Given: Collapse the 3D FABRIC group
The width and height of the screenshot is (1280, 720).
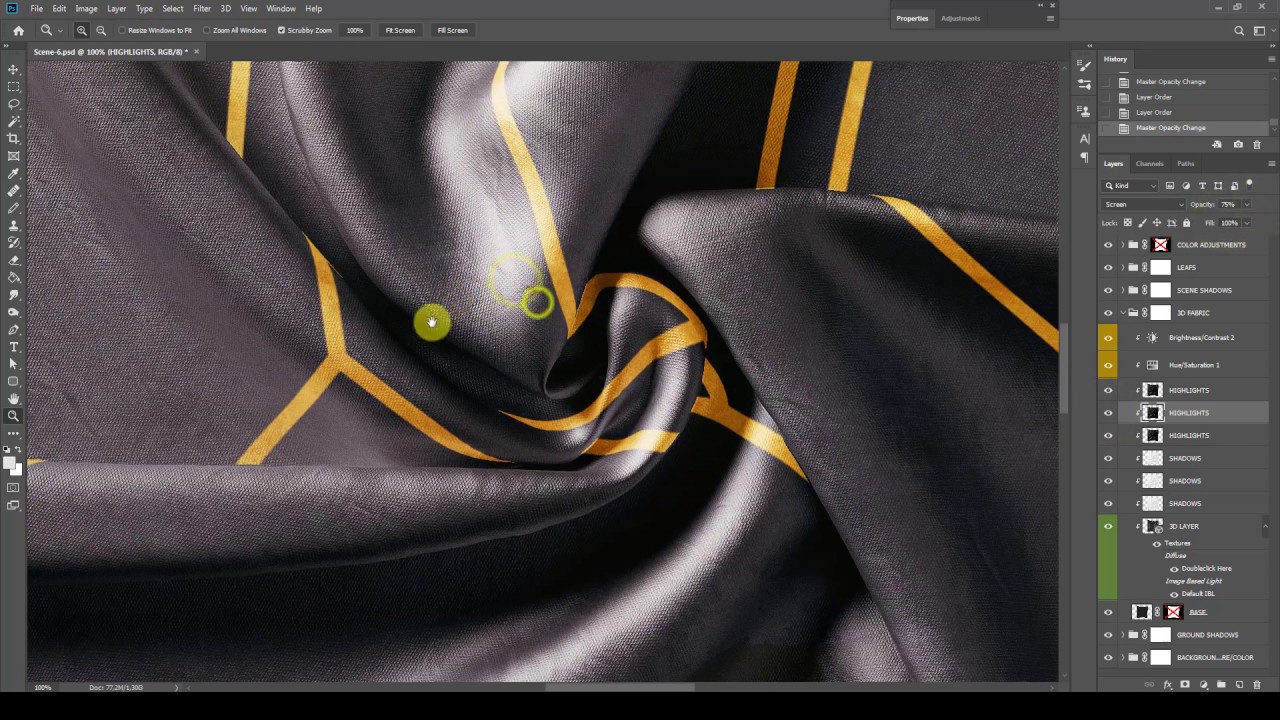Looking at the screenshot, I should click(1122, 313).
